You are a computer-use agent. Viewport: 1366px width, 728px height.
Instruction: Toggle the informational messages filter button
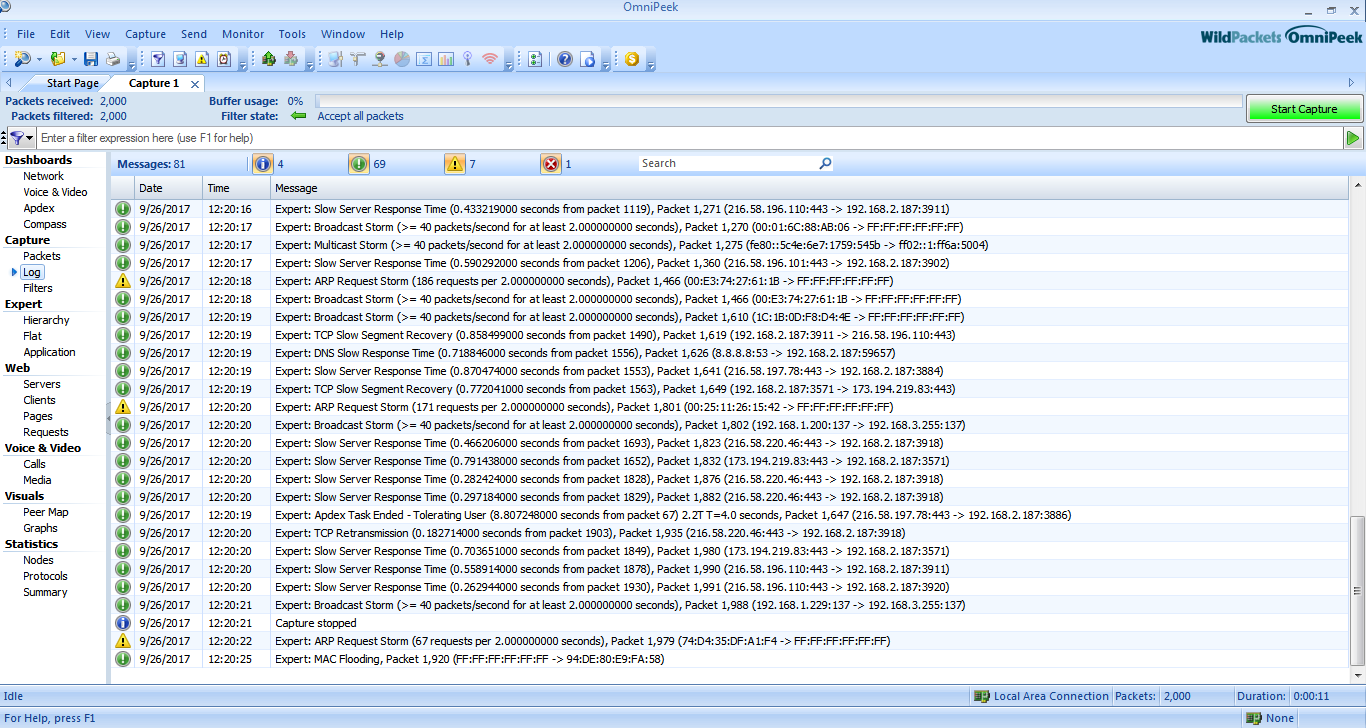pos(262,164)
